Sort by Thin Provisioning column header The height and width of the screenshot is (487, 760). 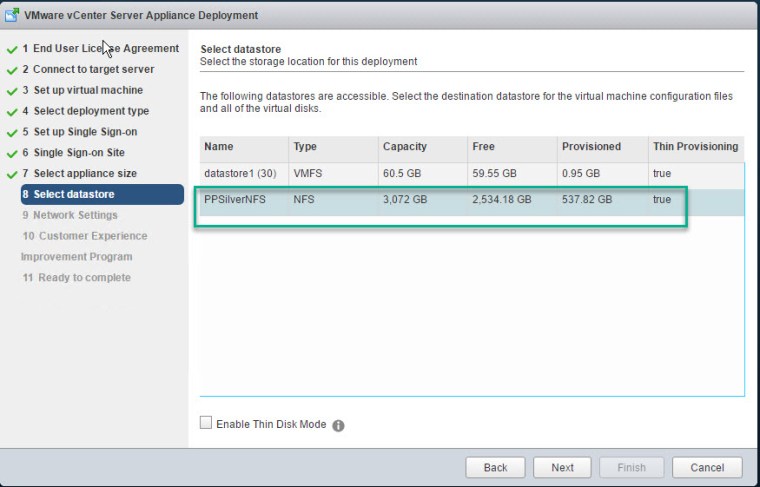coord(696,149)
